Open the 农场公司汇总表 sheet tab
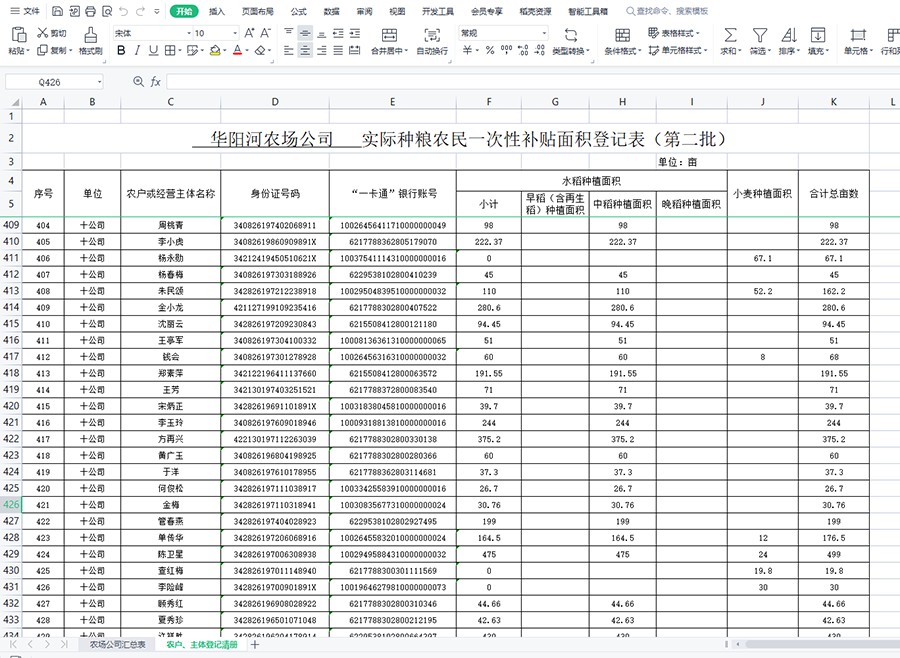900x658 pixels. pos(117,645)
